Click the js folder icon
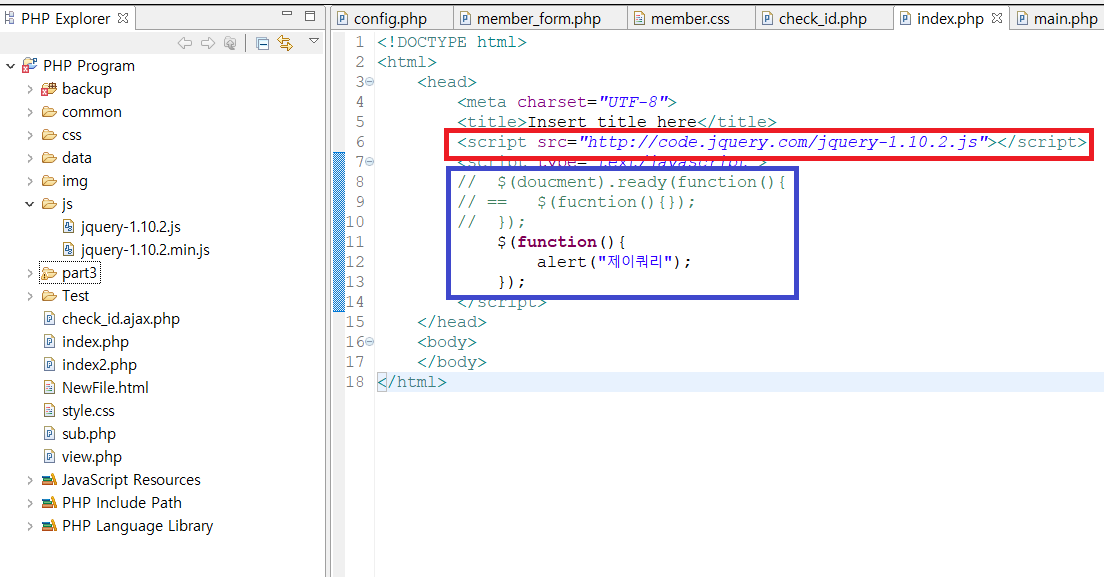Viewport: 1104px width, 577px height. pos(49,204)
